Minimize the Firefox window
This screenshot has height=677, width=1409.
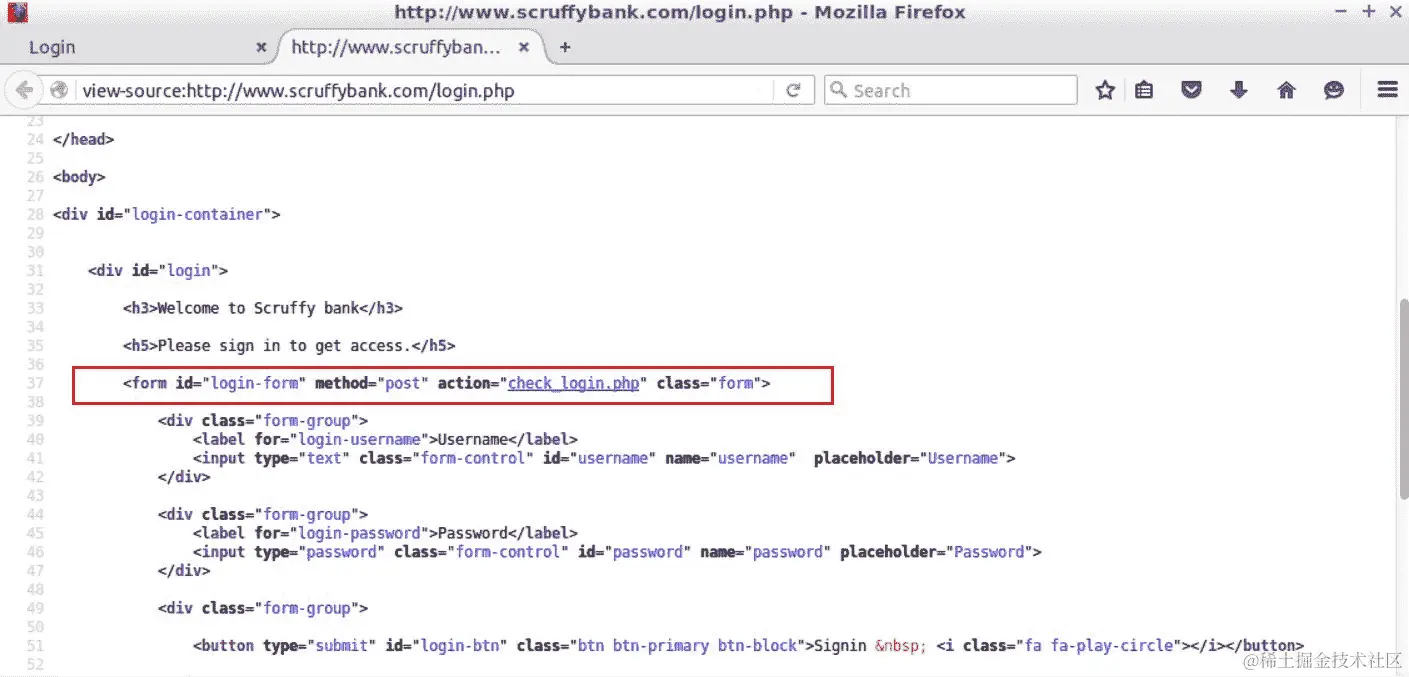1341,12
